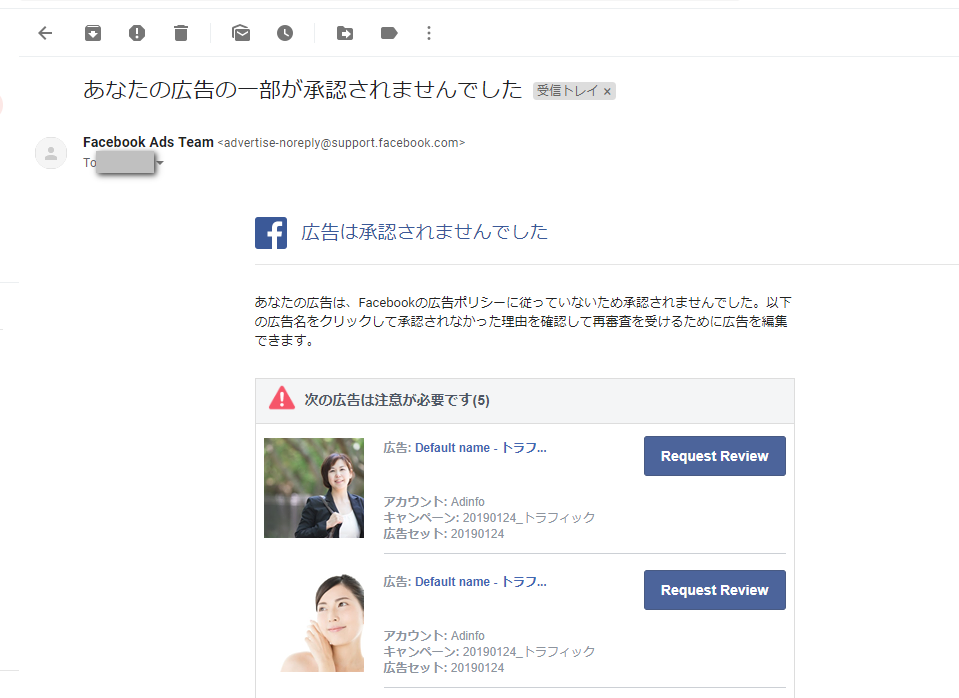Open the first ad link 'Default name - トラフ...'
The width and height of the screenshot is (959, 698).
coord(481,448)
